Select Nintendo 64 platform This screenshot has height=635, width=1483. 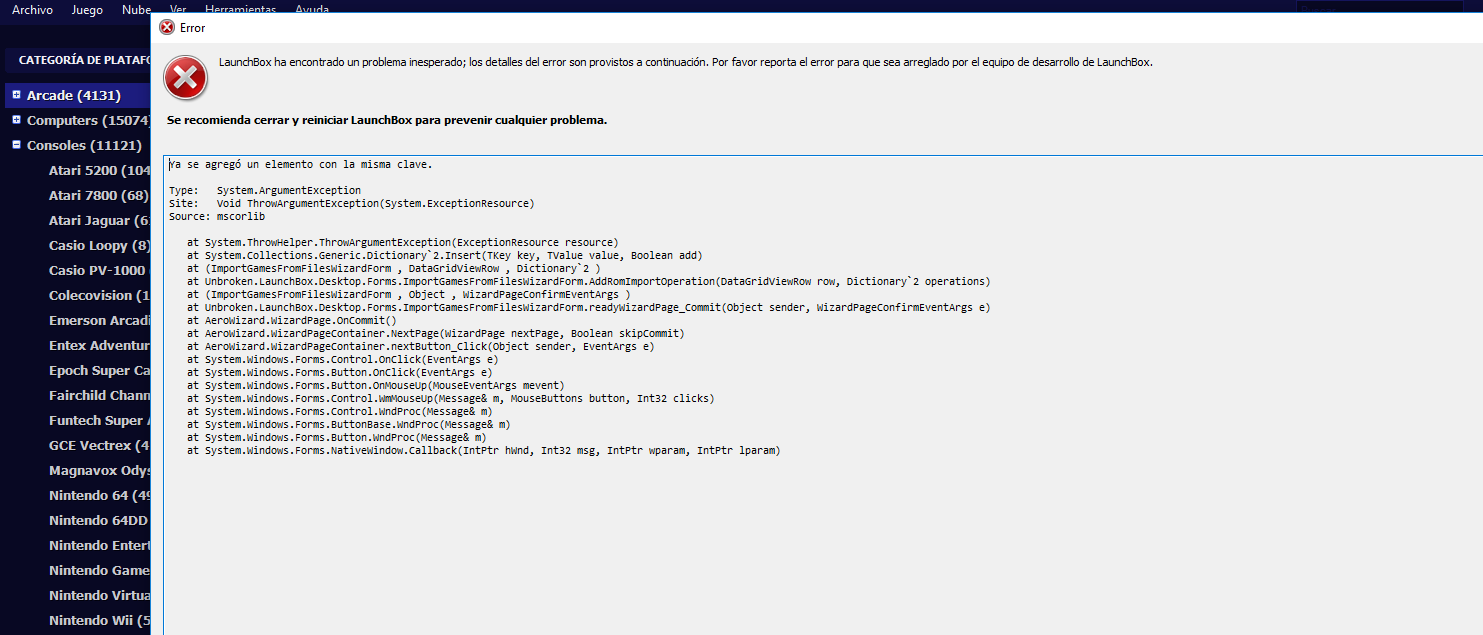click(99, 496)
